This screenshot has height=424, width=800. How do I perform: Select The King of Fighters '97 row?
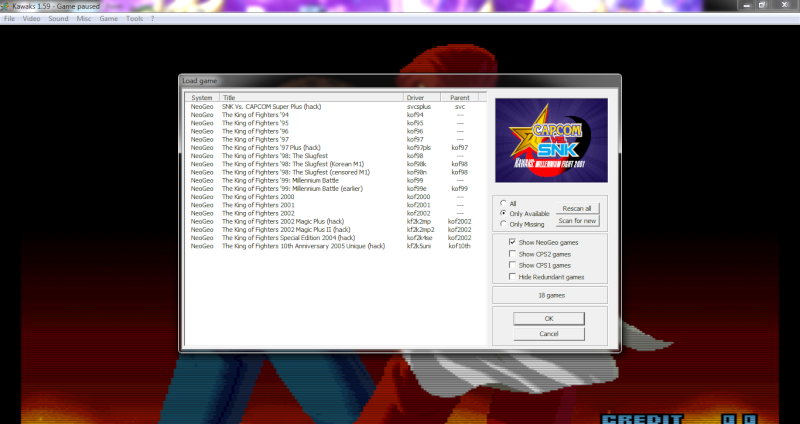[335, 139]
